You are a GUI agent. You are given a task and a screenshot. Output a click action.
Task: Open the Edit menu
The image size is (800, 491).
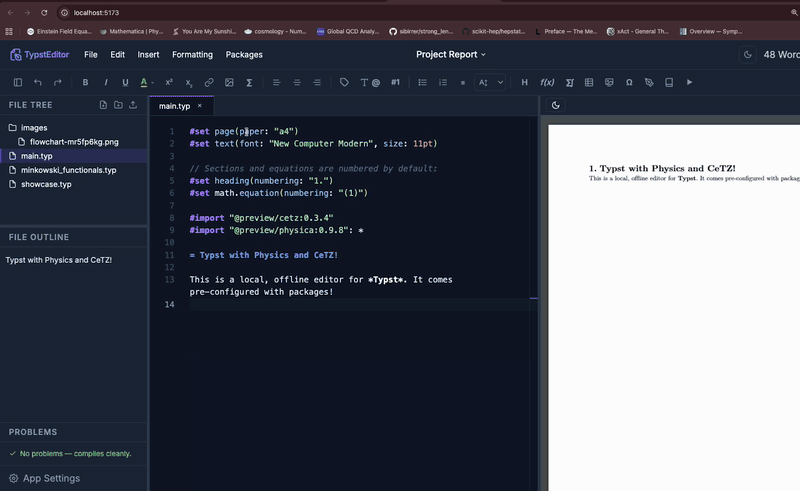[117, 55]
